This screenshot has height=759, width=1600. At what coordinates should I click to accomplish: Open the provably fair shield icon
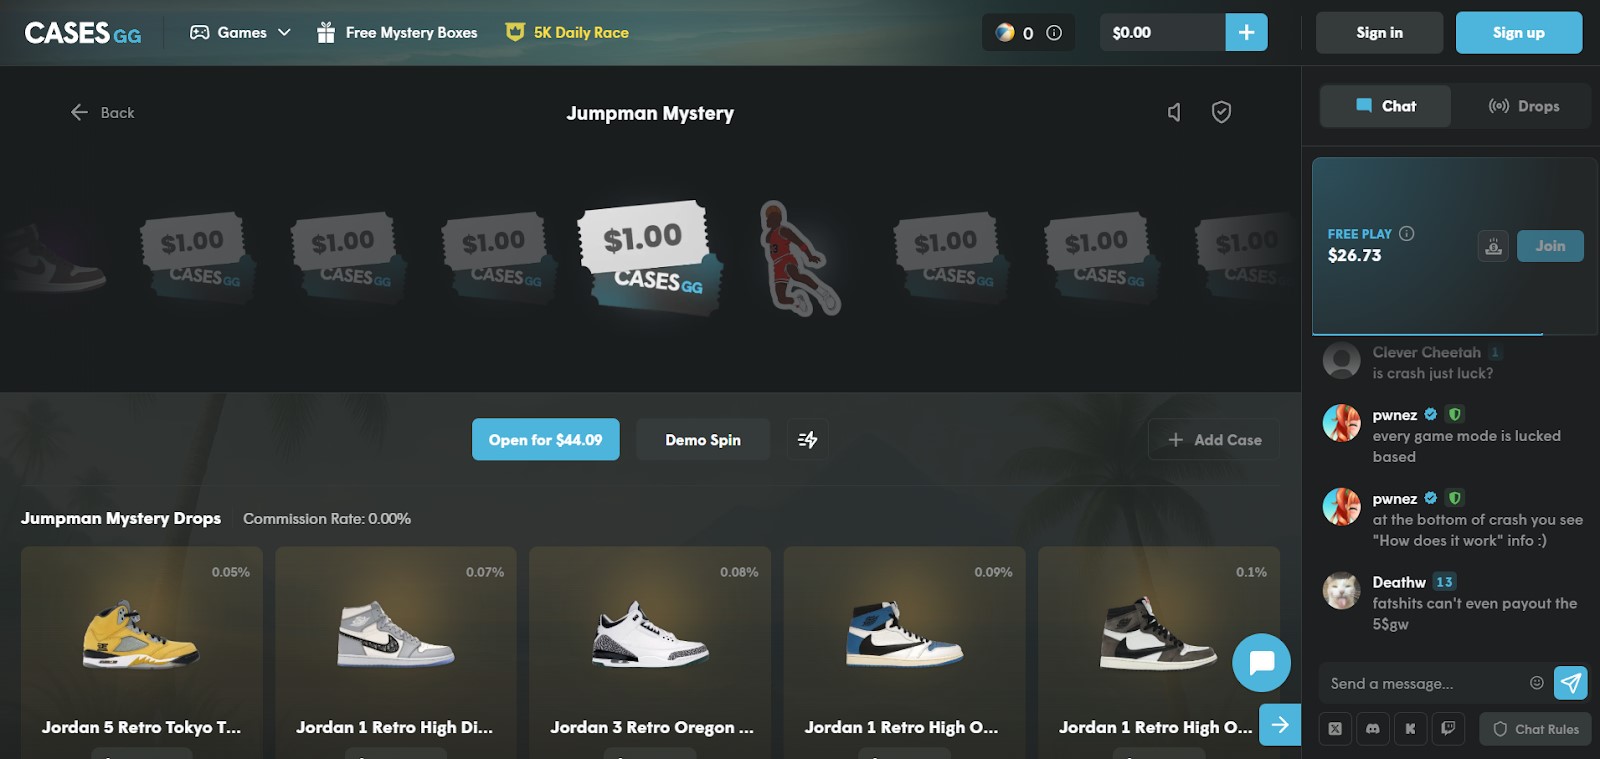(x=1221, y=112)
